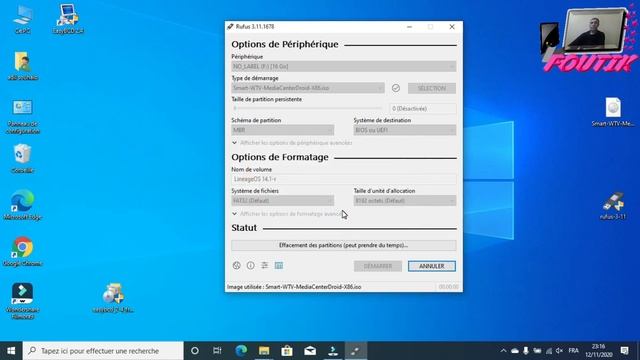Click the taskbar clock and date
The width and height of the screenshot is (640, 360).
tap(598, 351)
